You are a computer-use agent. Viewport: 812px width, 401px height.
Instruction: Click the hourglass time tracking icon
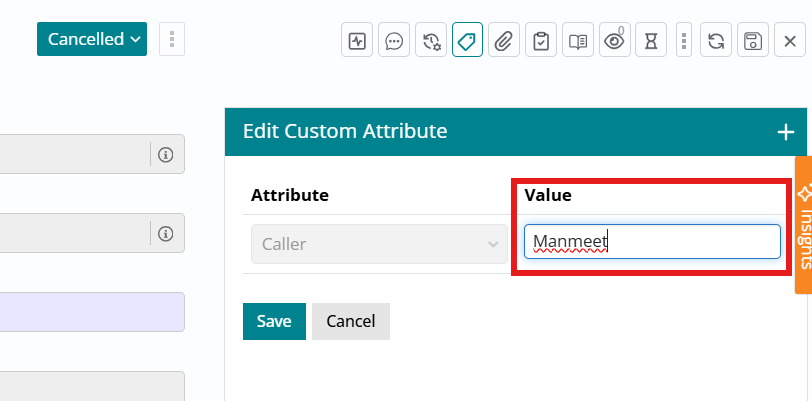pyautogui.click(x=651, y=41)
